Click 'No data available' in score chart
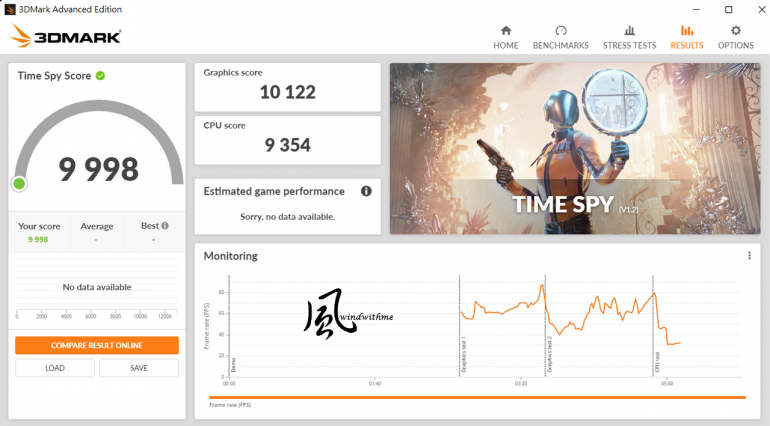The height and width of the screenshot is (426, 770). click(97, 287)
